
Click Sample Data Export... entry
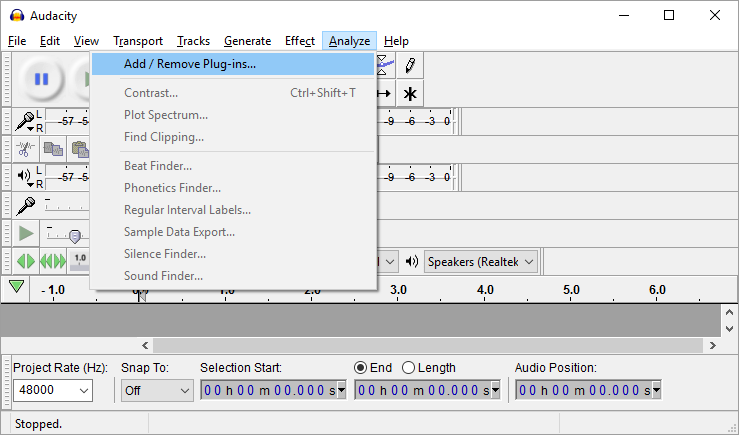[233, 232]
